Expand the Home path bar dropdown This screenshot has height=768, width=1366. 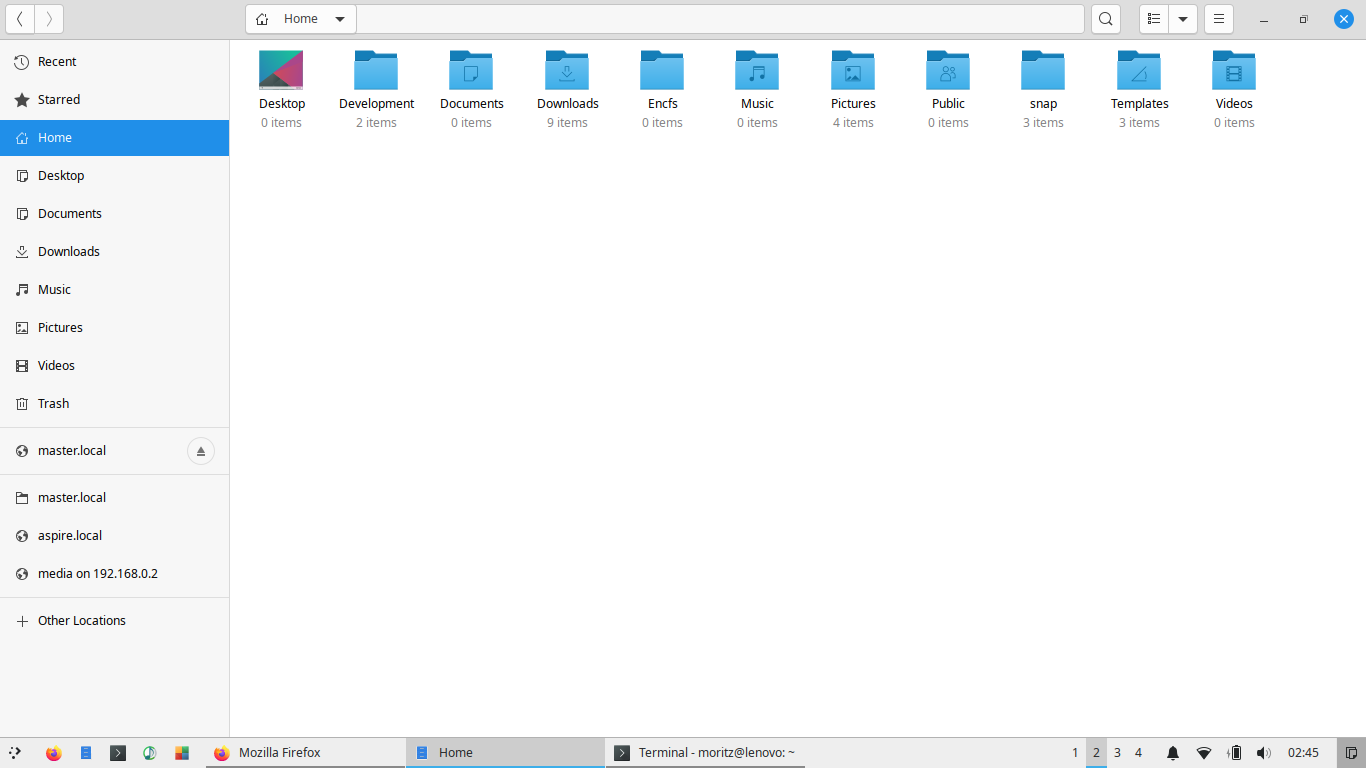point(340,19)
